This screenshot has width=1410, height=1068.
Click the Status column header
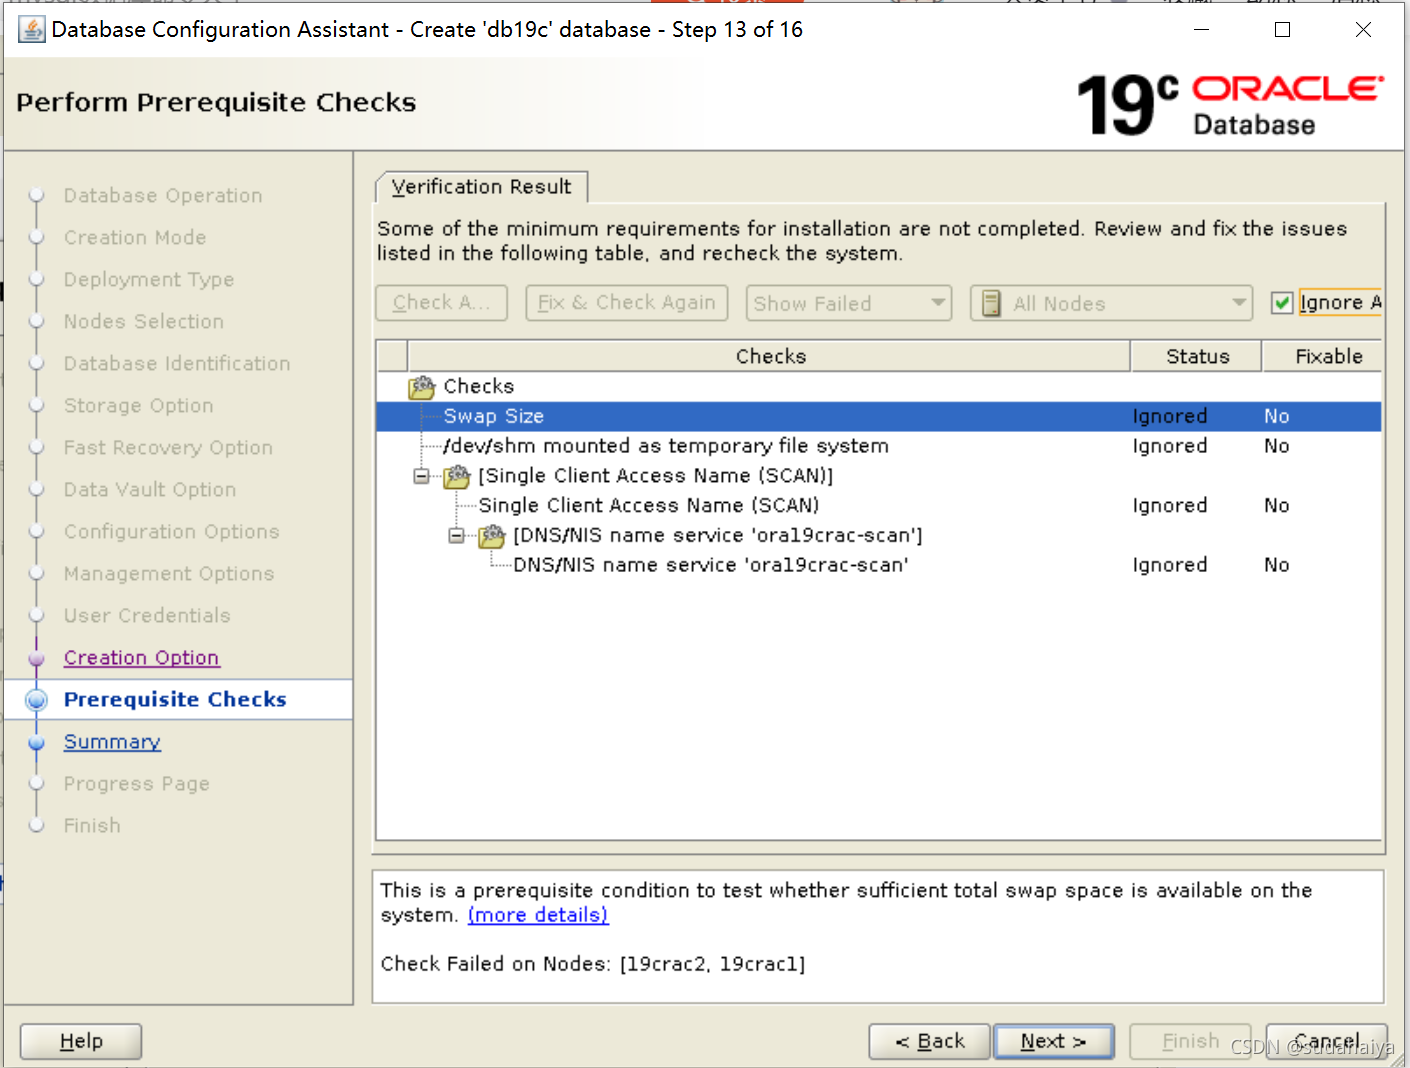pos(1196,356)
